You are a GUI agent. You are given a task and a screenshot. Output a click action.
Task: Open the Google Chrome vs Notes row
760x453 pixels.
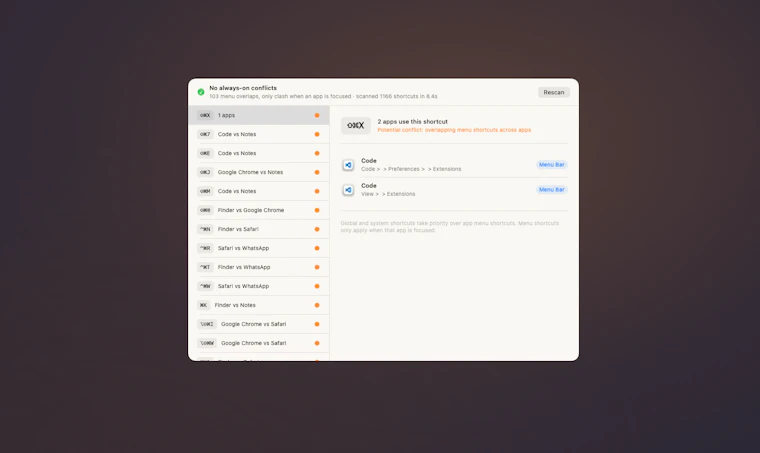point(259,172)
